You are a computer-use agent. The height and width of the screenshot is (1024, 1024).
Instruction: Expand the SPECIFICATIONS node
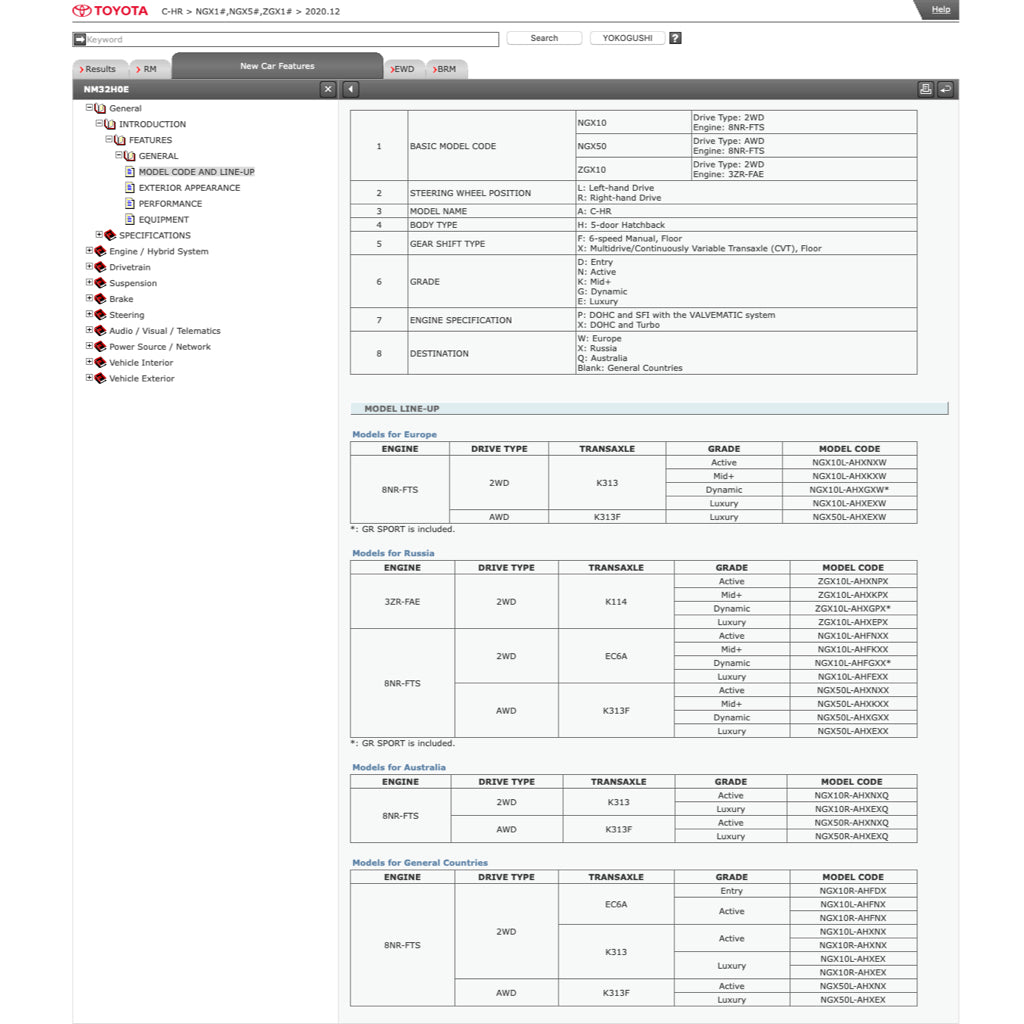[x=99, y=235]
